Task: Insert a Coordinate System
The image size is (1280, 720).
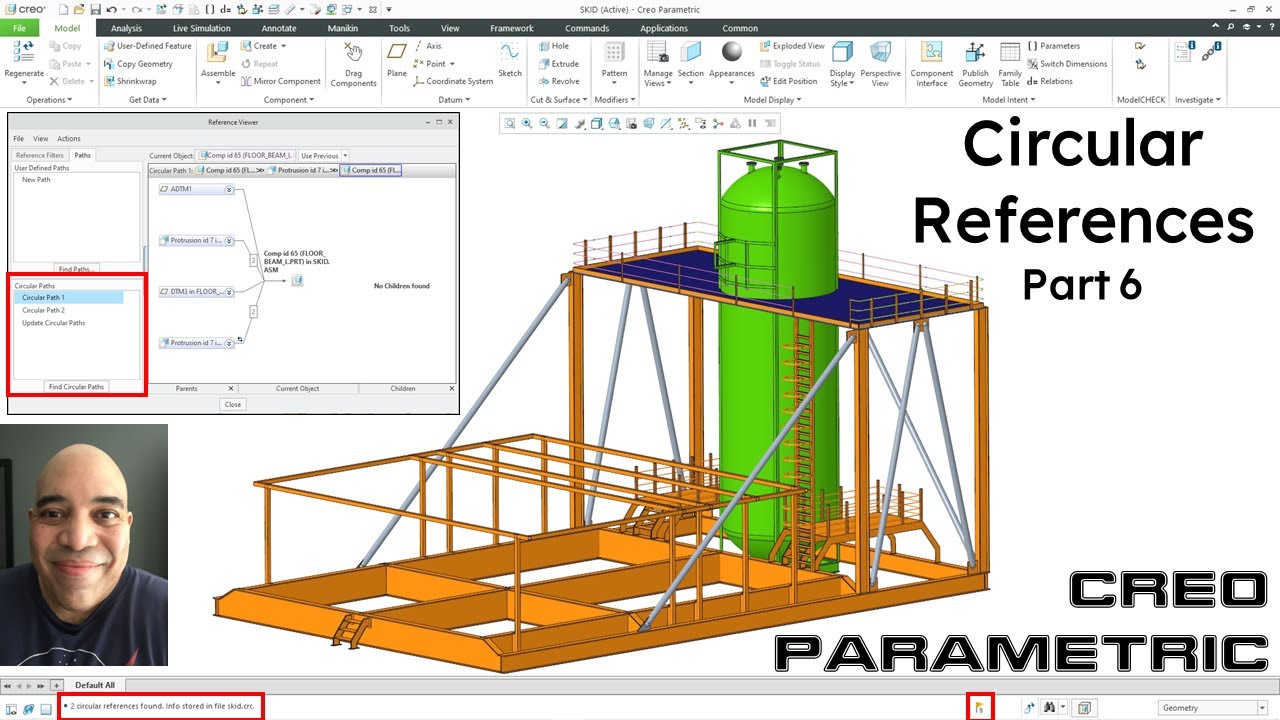Action: [453, 82]
